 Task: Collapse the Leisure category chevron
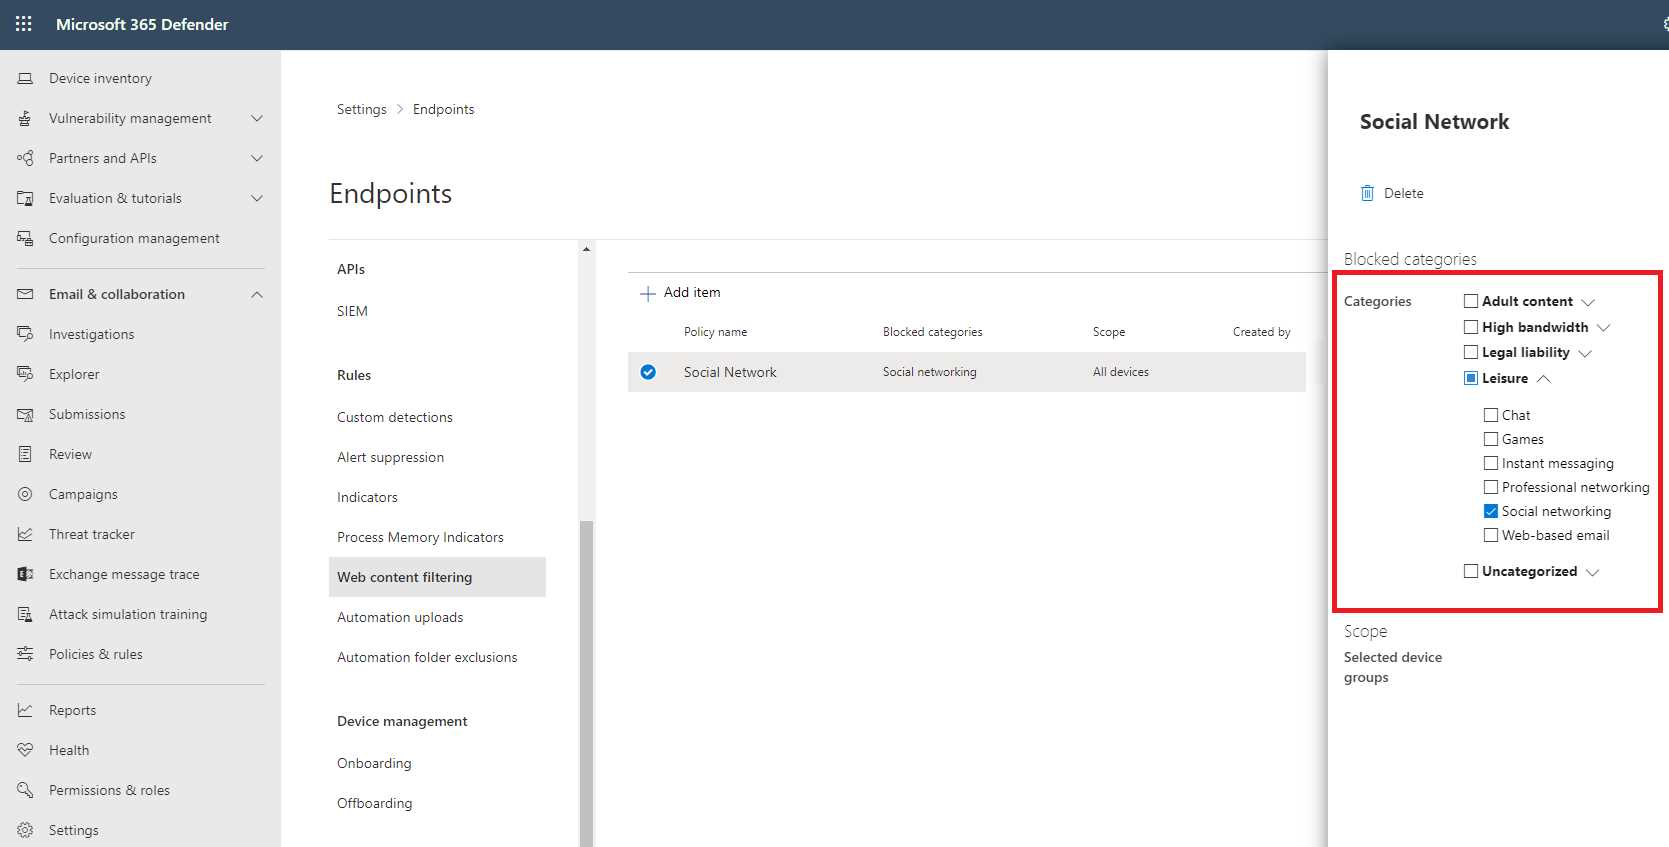pyautogui.click(x=1544, y=378)
